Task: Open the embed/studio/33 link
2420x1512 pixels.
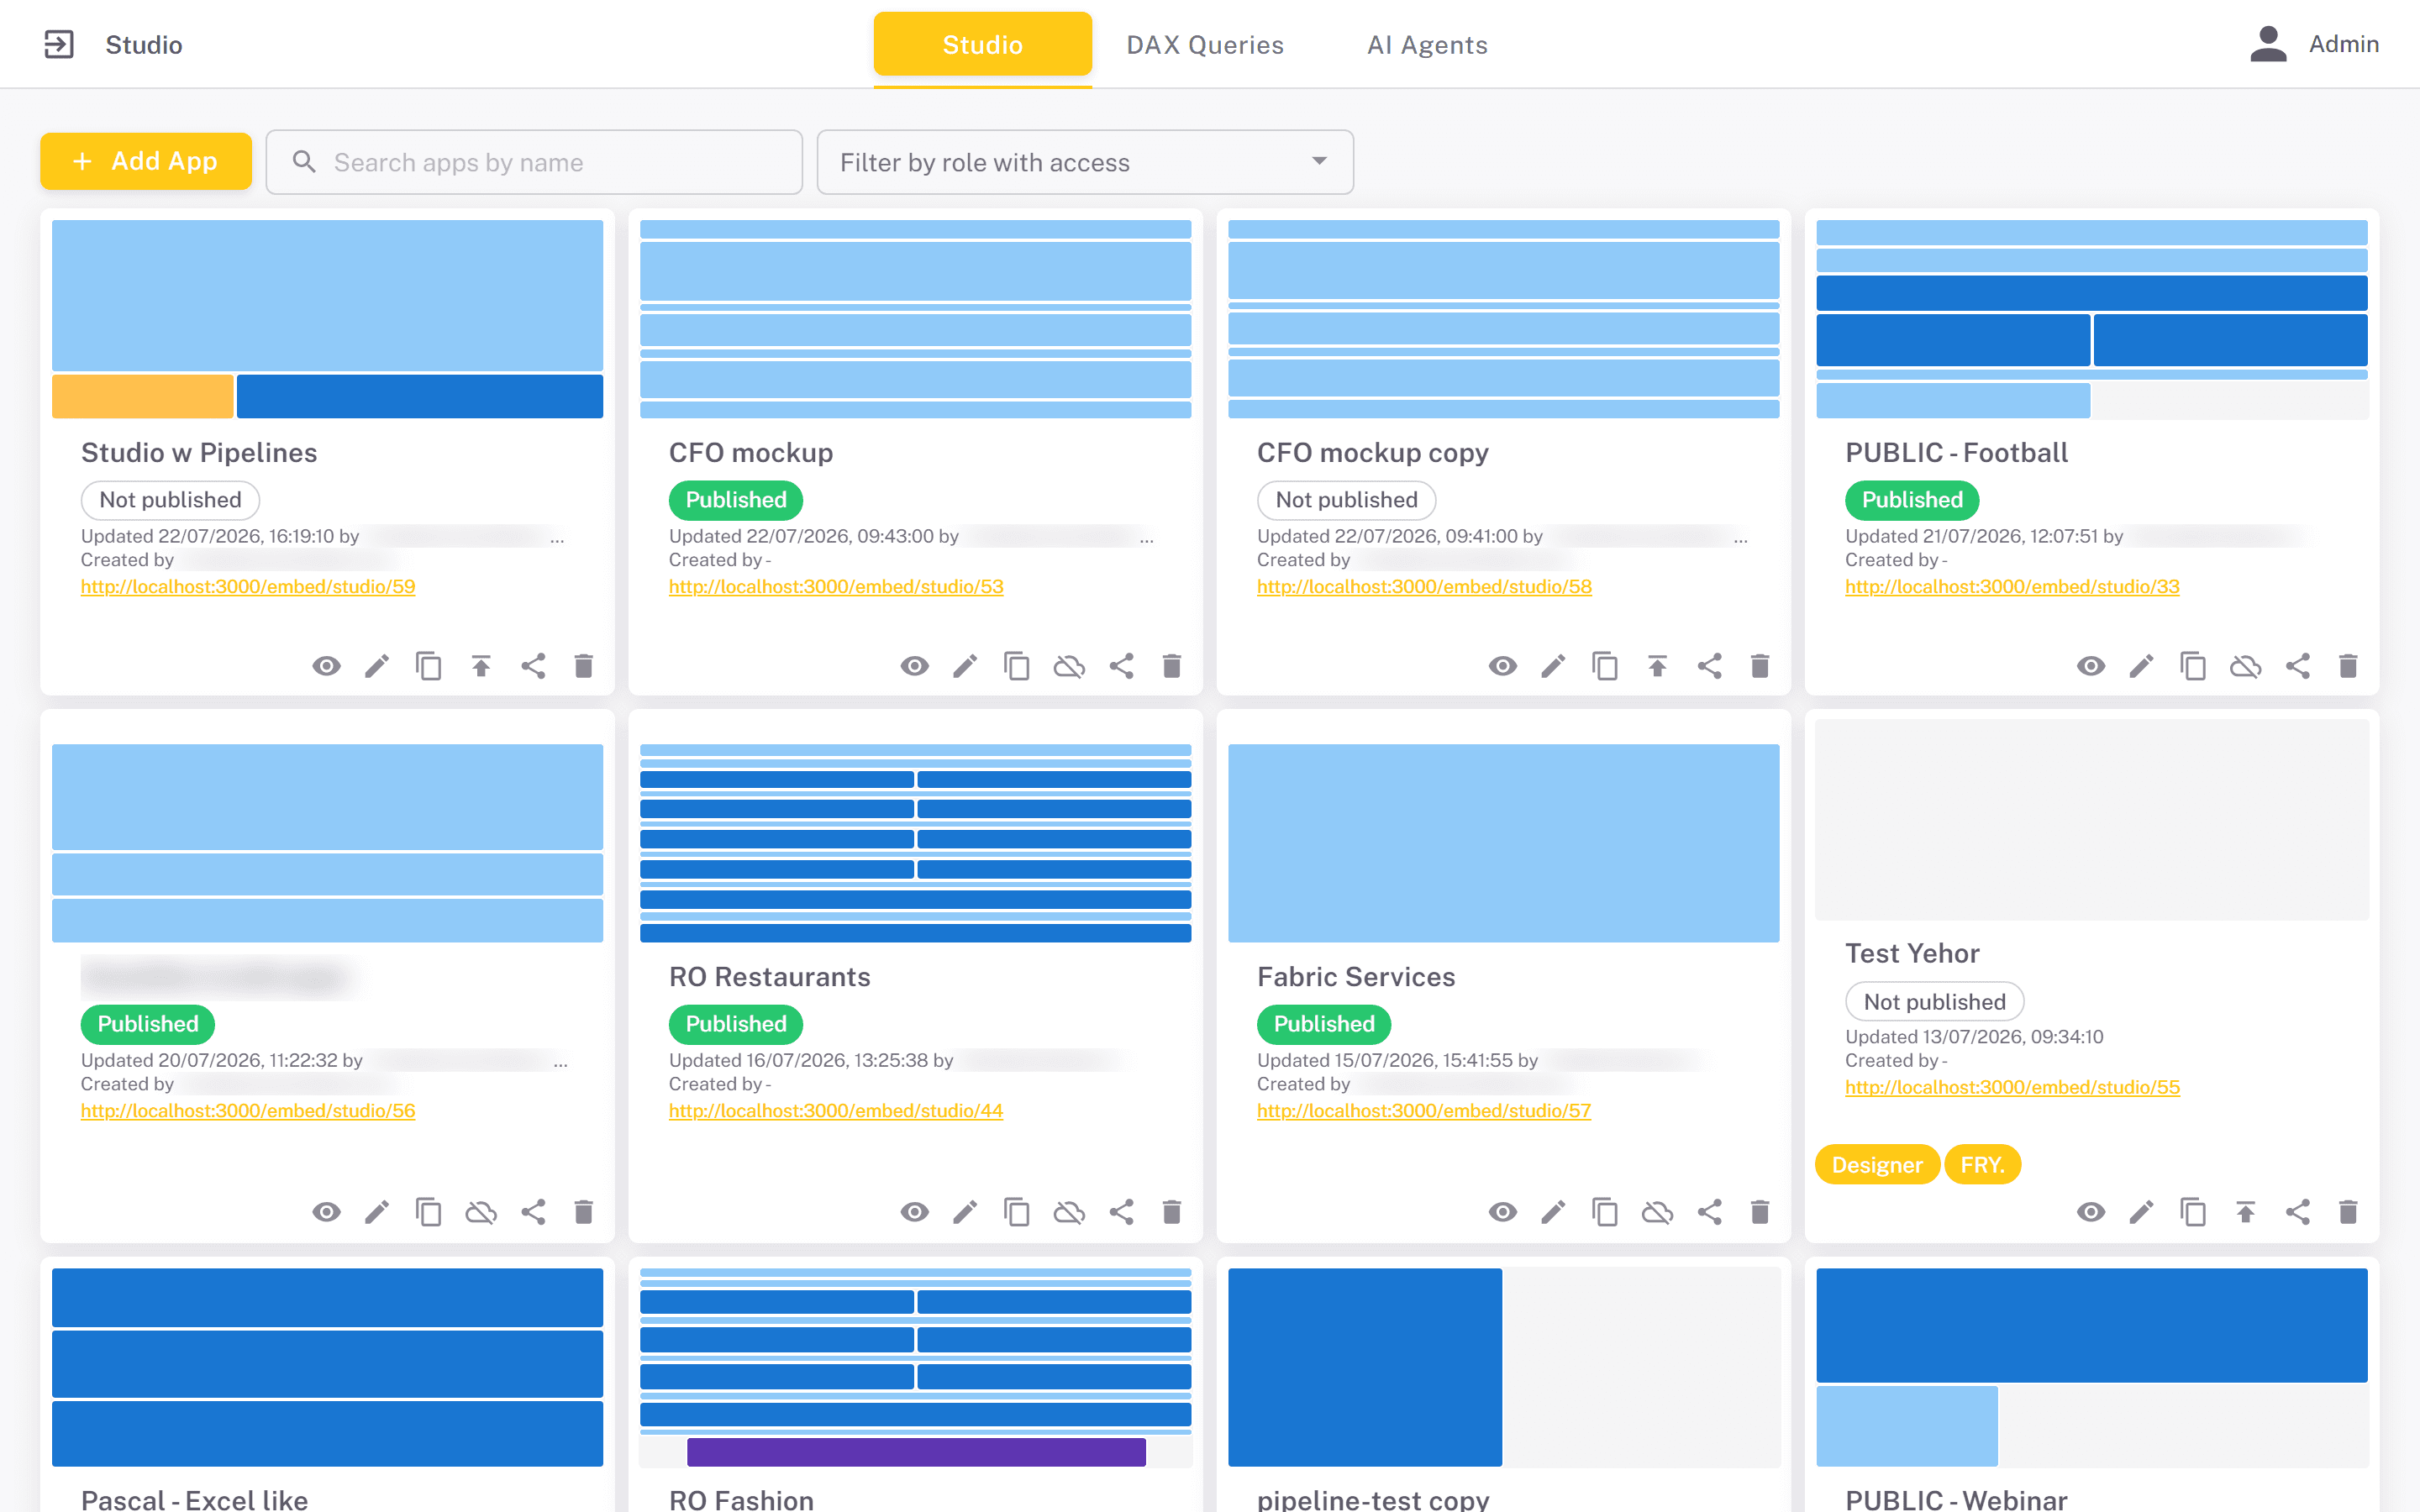Action: coord(2012,586)
